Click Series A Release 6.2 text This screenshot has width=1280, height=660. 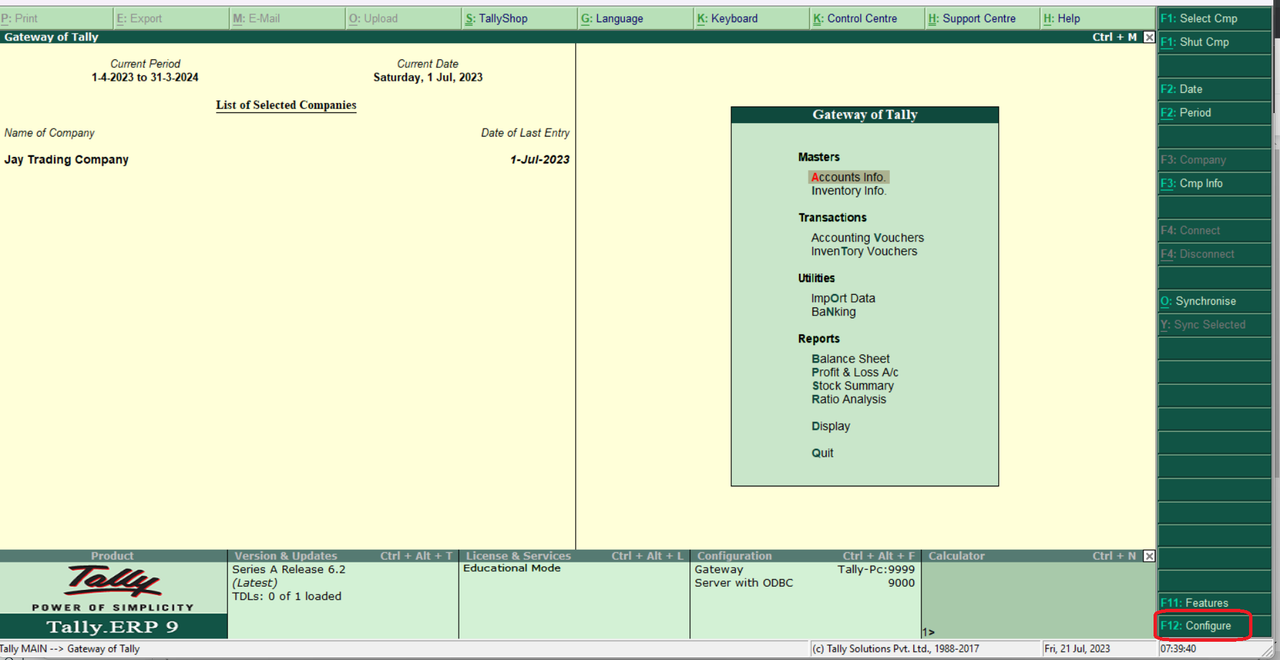tap(288, 569)
